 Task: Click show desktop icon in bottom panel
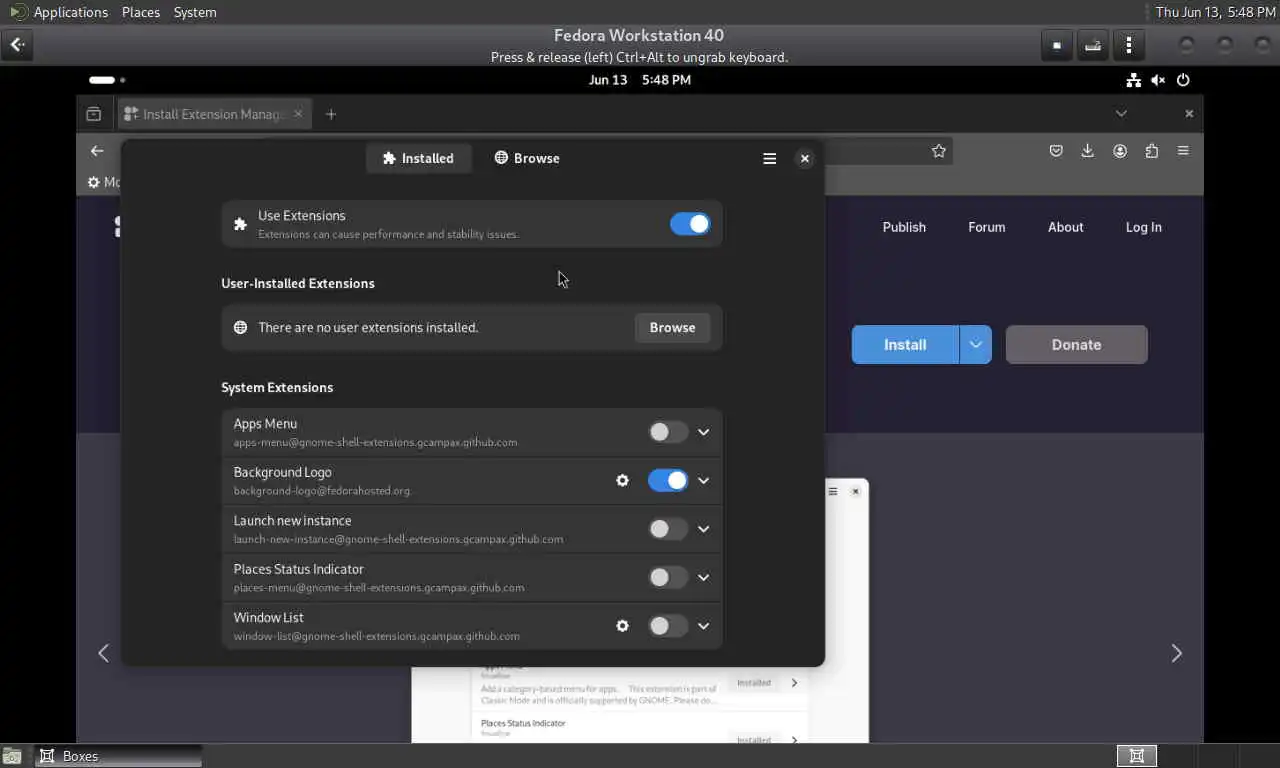tap(12, 756)
